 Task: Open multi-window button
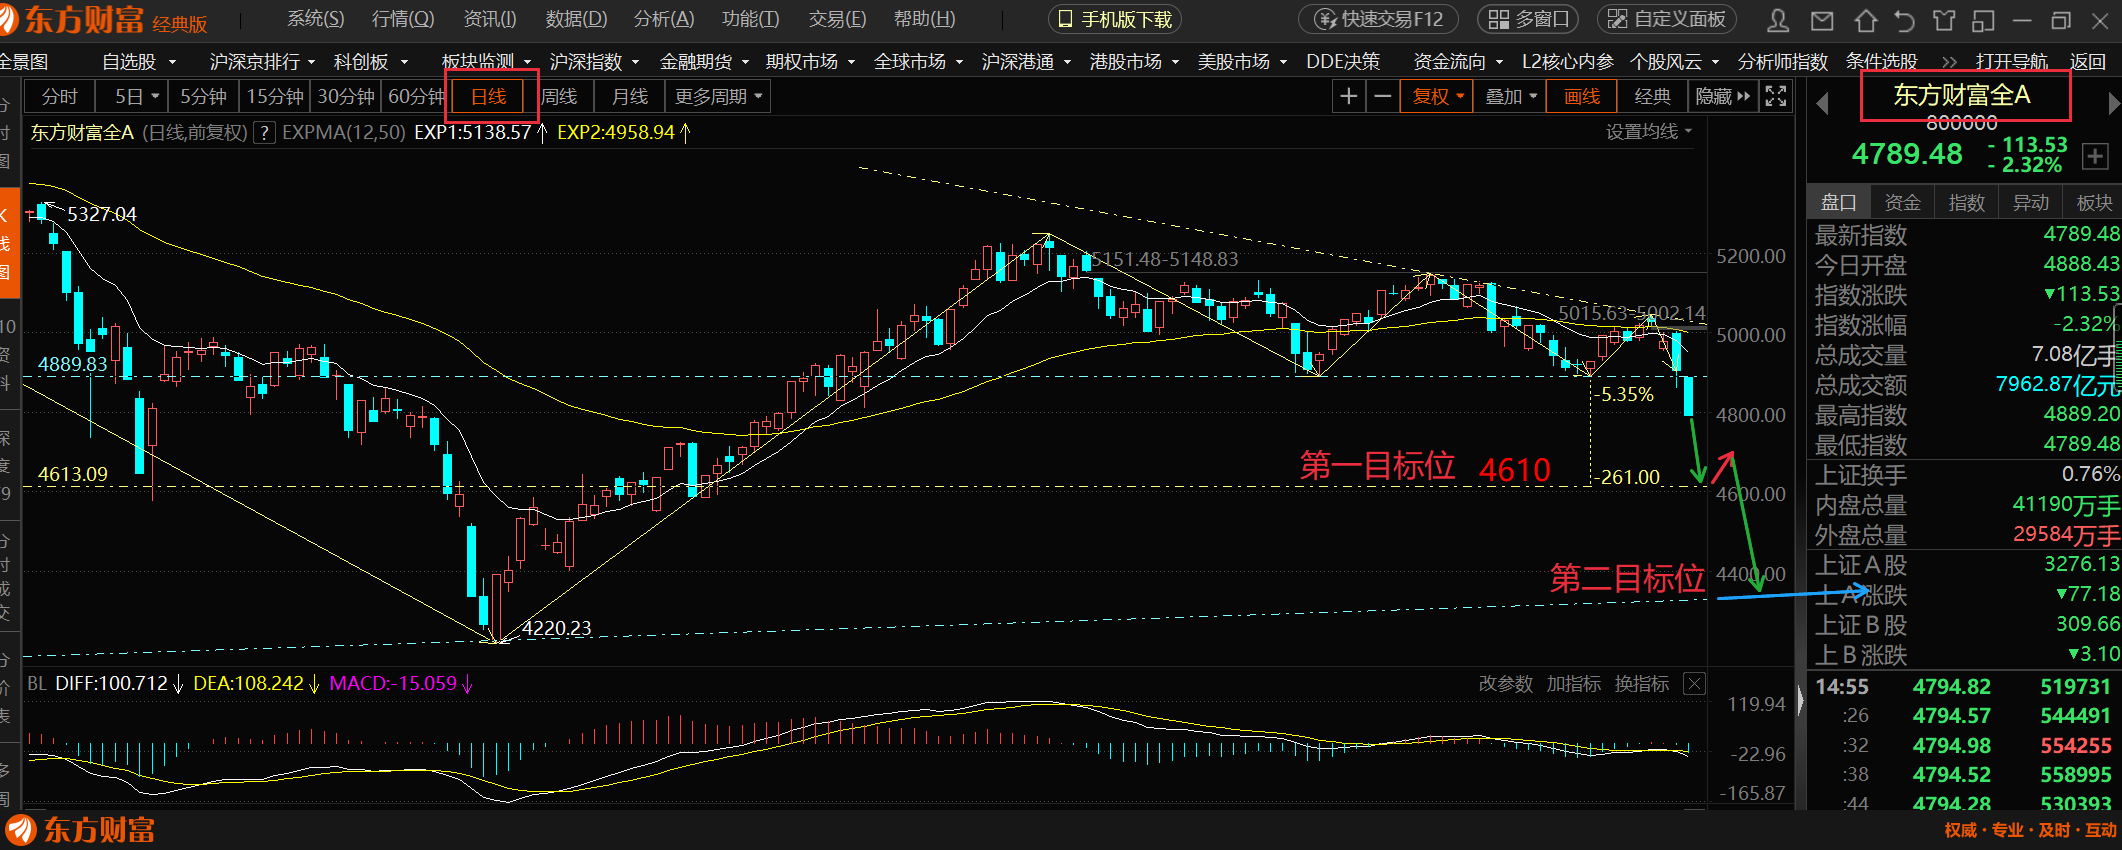pyautogui.click(x=1528, y=19)
